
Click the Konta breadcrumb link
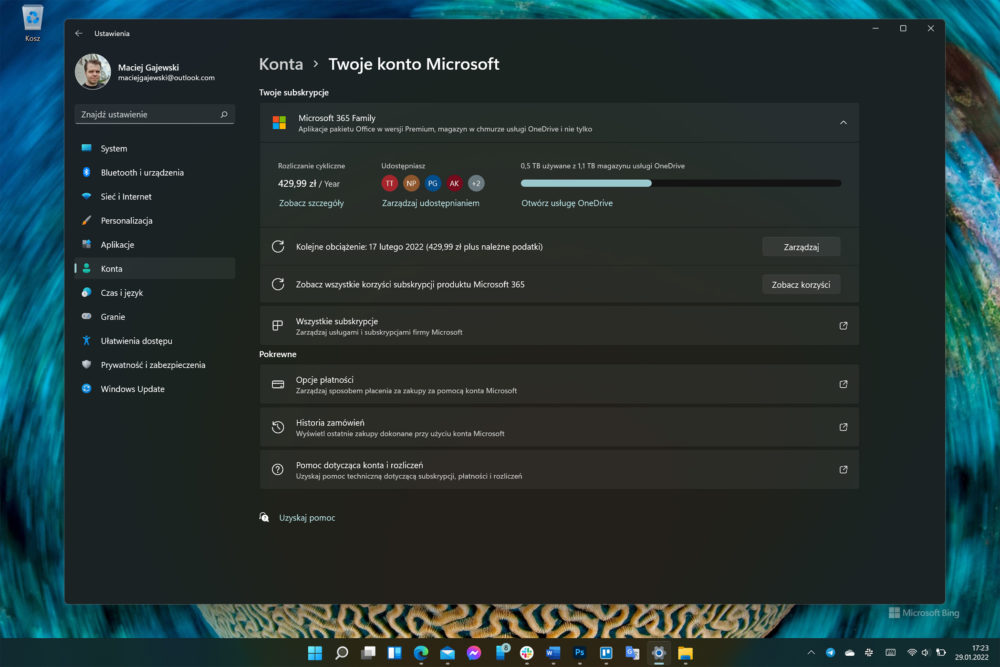281,64
